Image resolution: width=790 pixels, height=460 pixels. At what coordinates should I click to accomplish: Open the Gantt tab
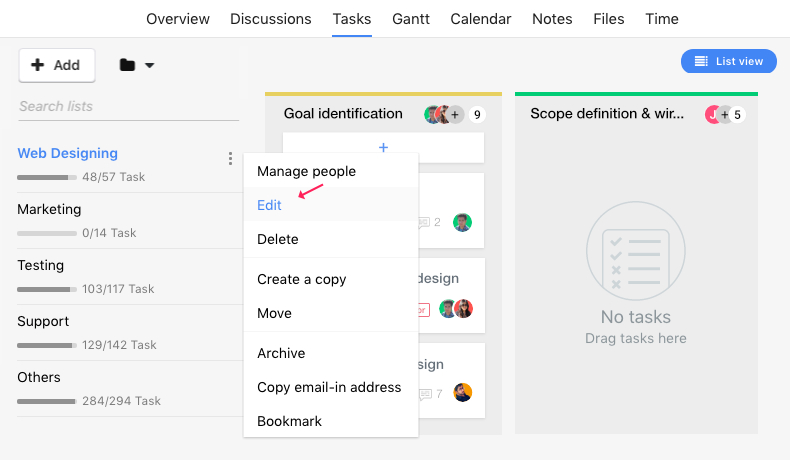pos(411,19)
